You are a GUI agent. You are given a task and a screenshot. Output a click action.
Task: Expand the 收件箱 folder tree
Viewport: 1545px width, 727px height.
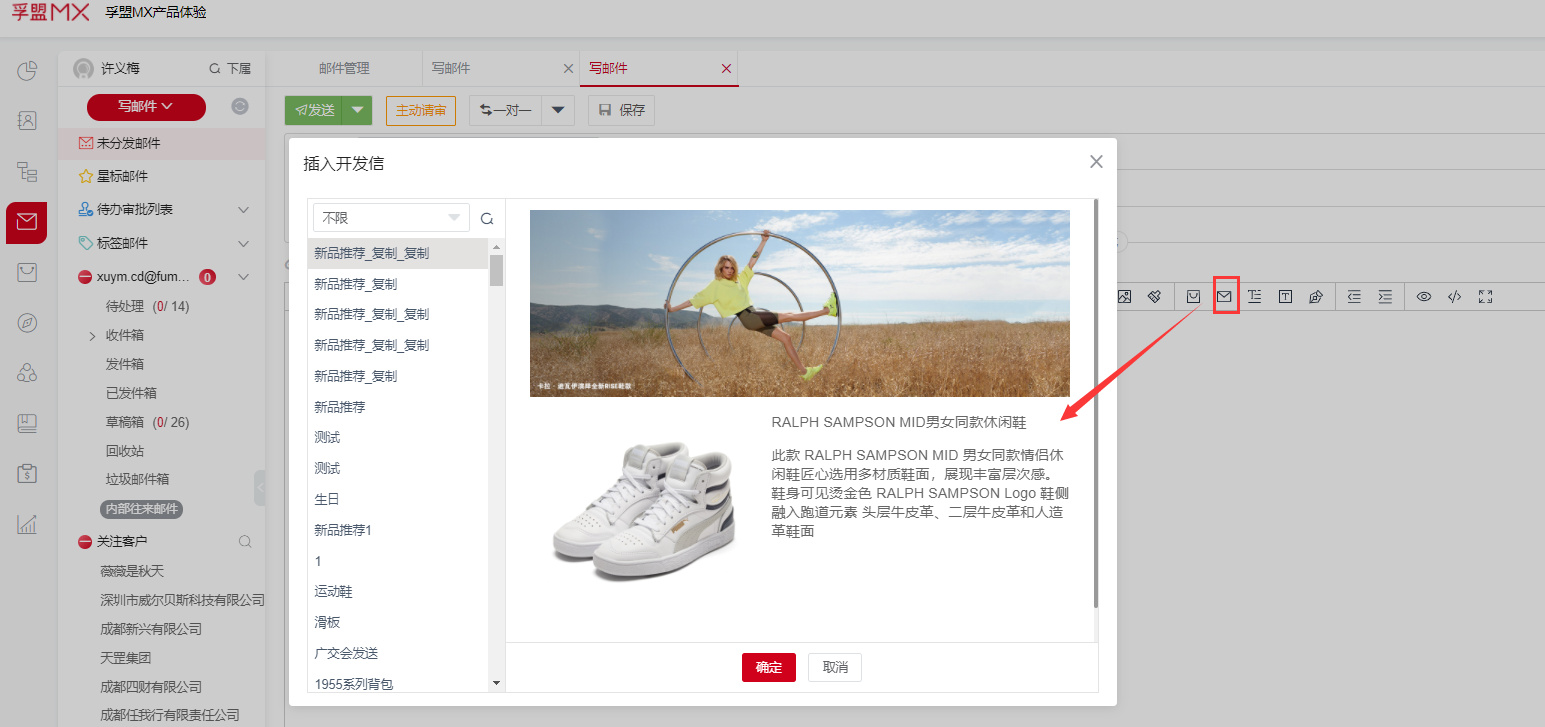coord(92,335)
